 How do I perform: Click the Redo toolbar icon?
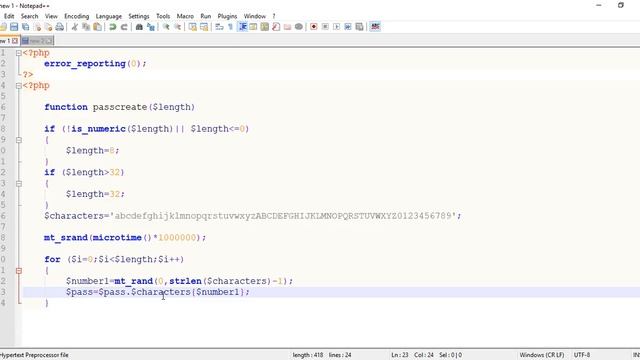[124, 27]
